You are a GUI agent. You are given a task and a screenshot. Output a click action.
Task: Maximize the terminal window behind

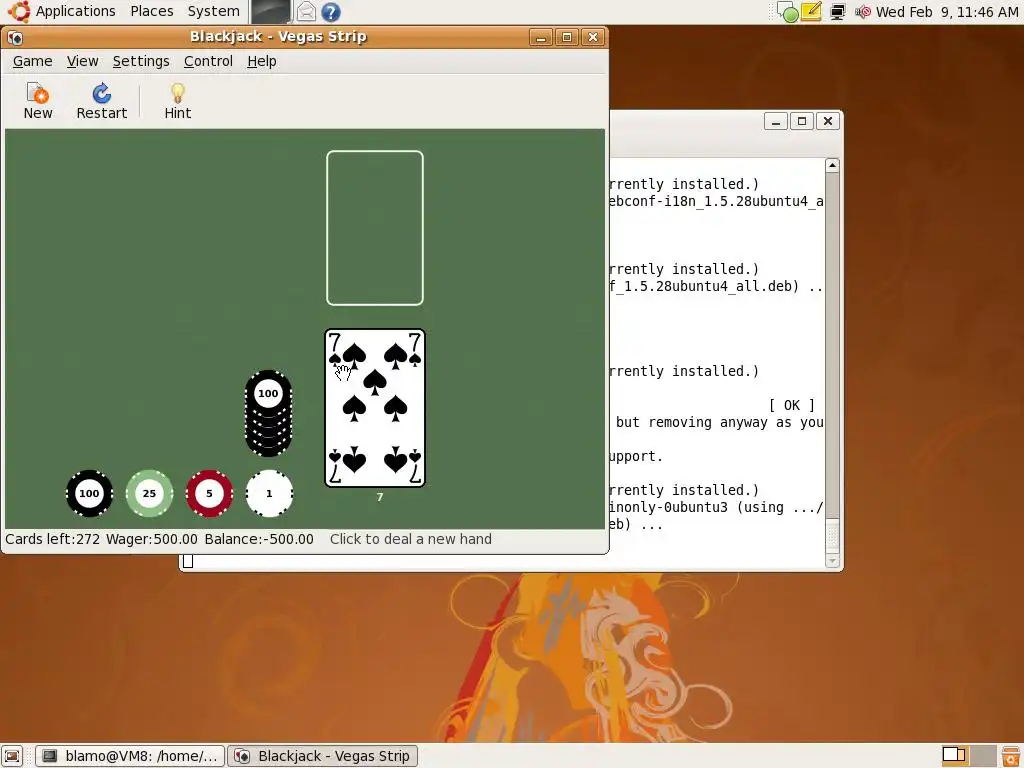point(802,121)
